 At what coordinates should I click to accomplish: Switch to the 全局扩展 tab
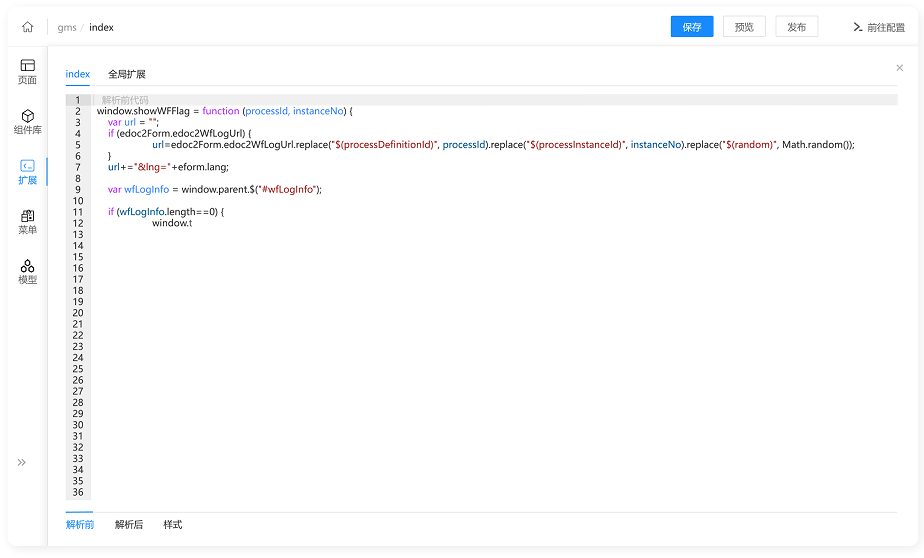click(x=127, y=74)
